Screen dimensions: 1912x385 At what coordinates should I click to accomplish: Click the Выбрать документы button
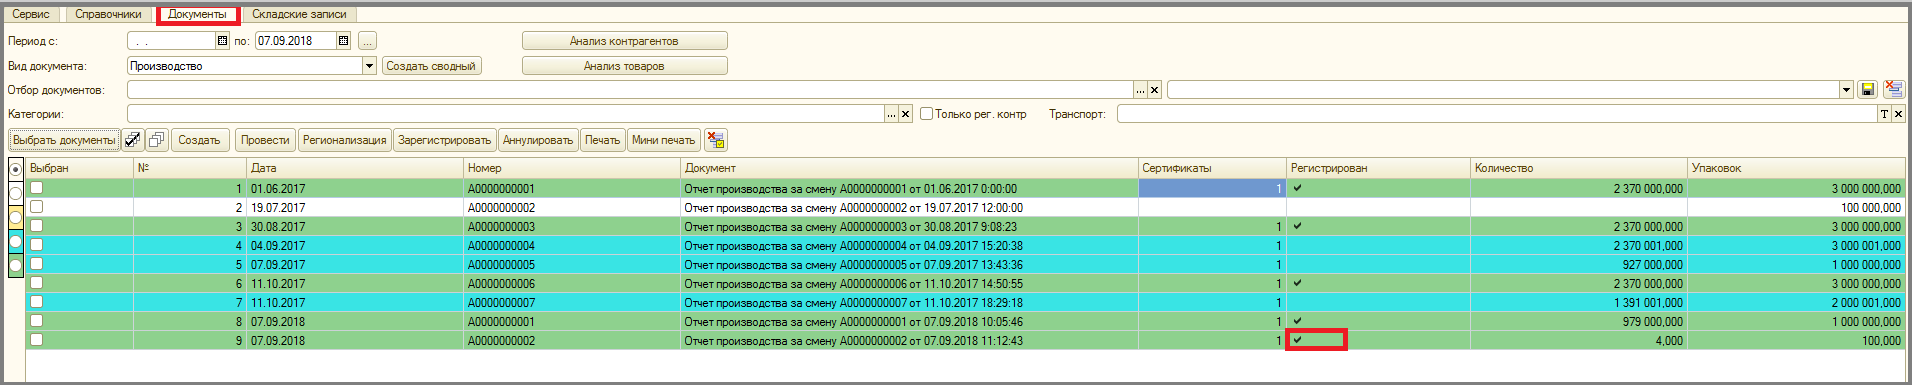point(64,140)
